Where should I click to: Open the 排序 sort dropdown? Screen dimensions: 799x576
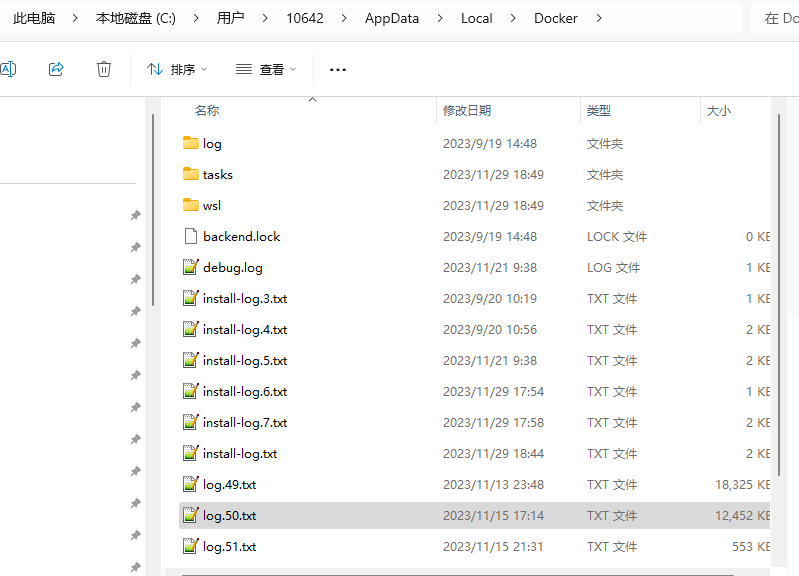tap(177, 69)
